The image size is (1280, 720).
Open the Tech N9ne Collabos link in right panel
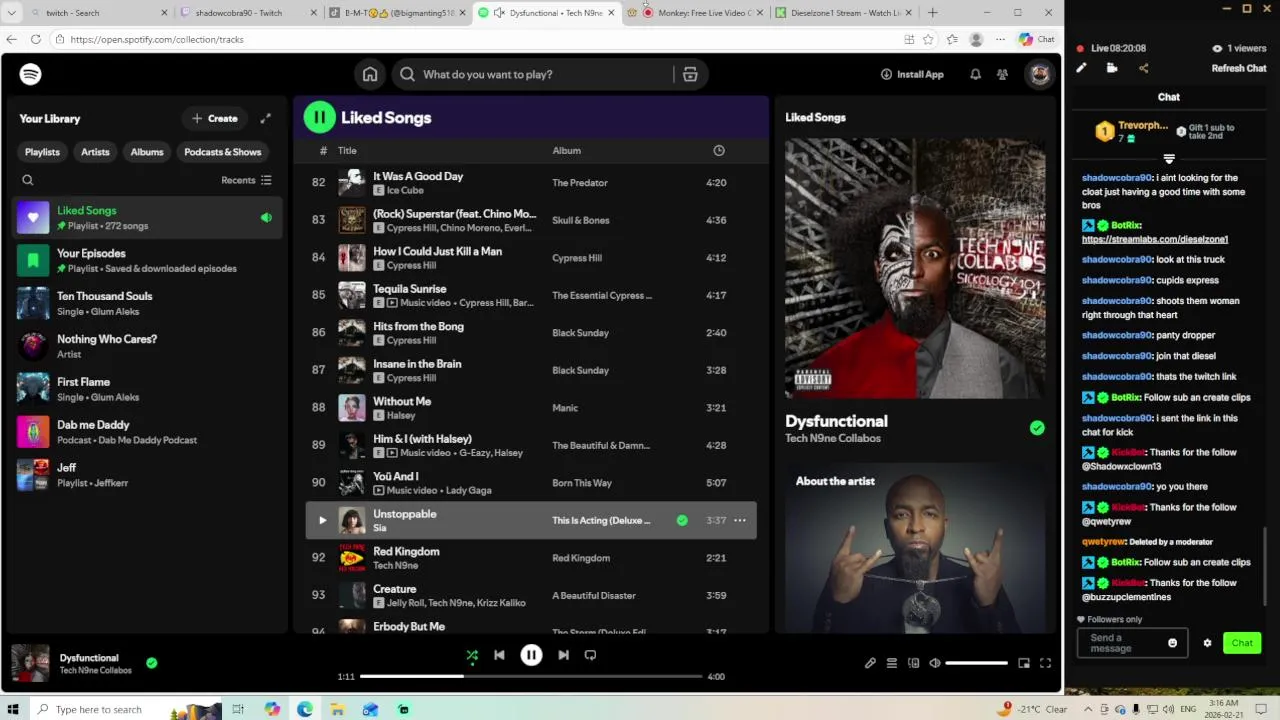[833, 438]
